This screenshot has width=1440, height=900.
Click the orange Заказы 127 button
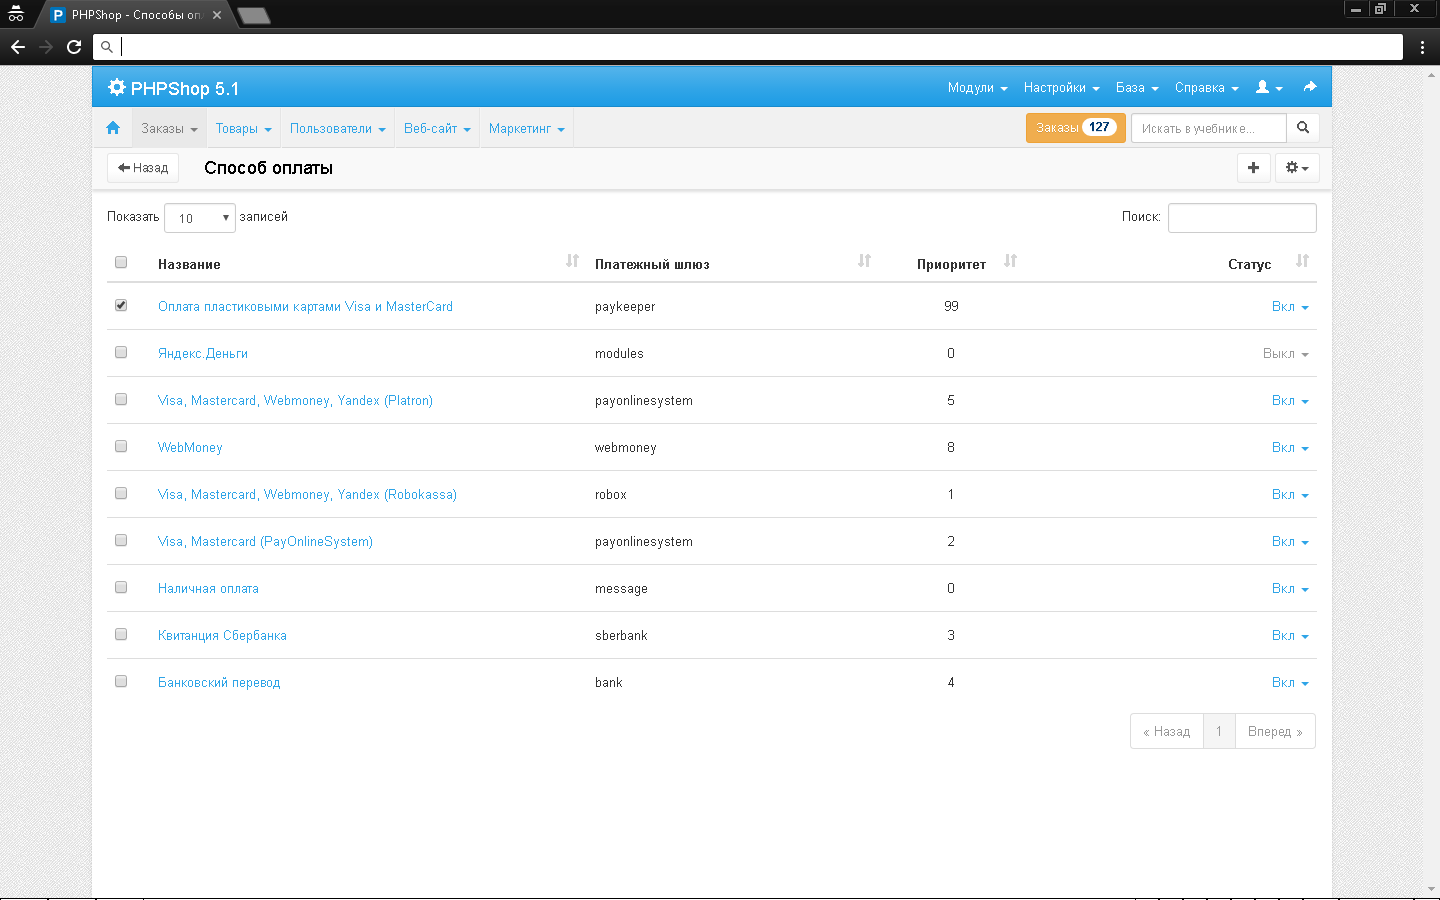1075,128
